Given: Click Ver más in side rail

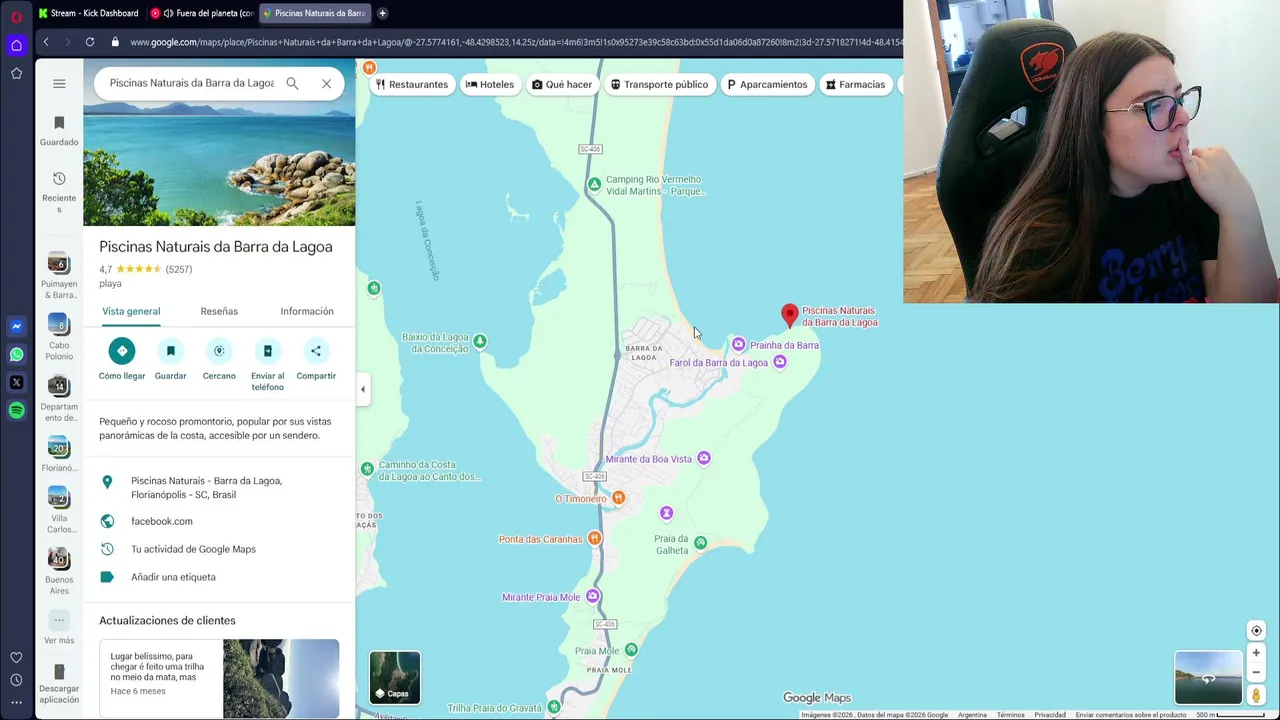Looking at the screenshot, I should click(x=59, y=628).
